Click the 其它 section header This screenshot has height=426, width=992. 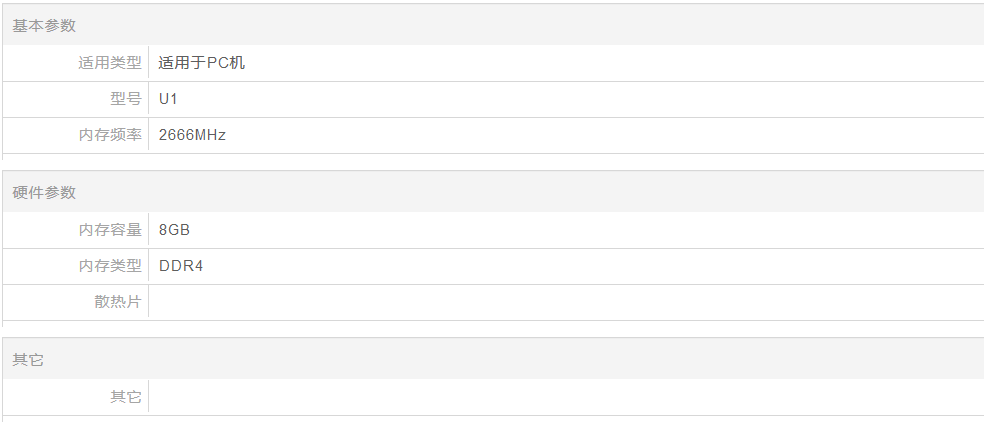point(28,360)
